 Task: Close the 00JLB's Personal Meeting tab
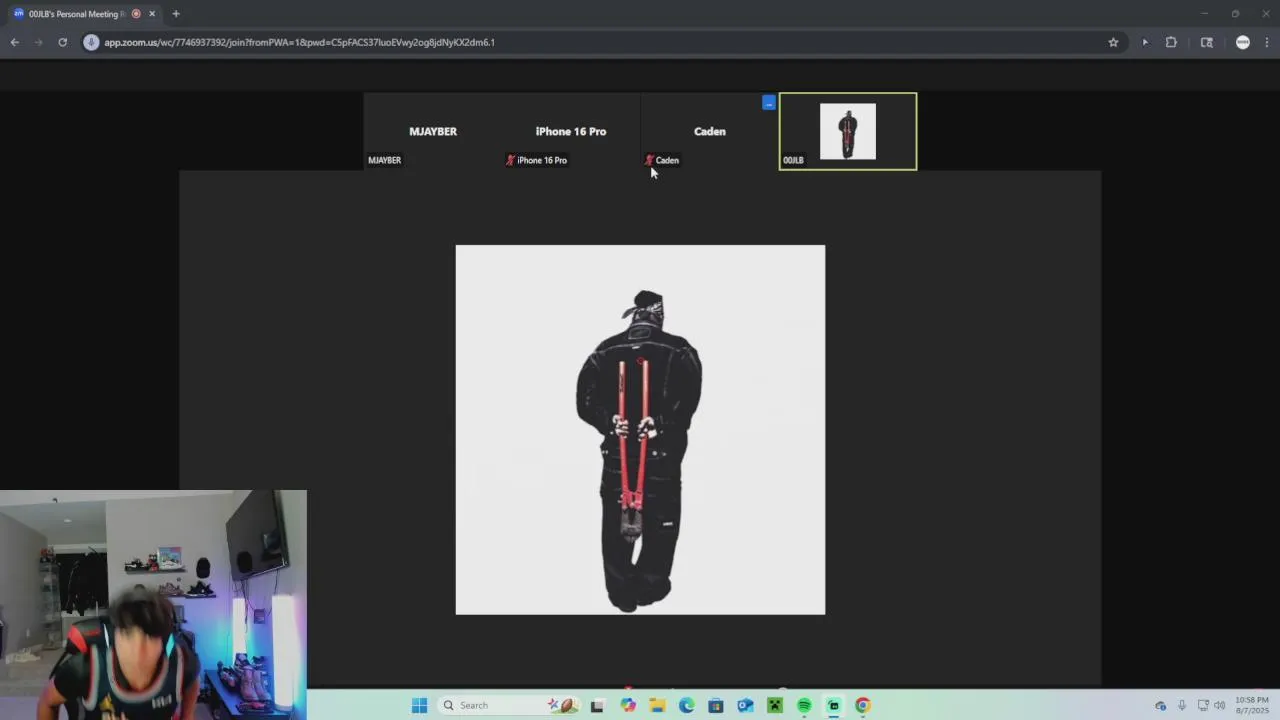pos(152,14)
